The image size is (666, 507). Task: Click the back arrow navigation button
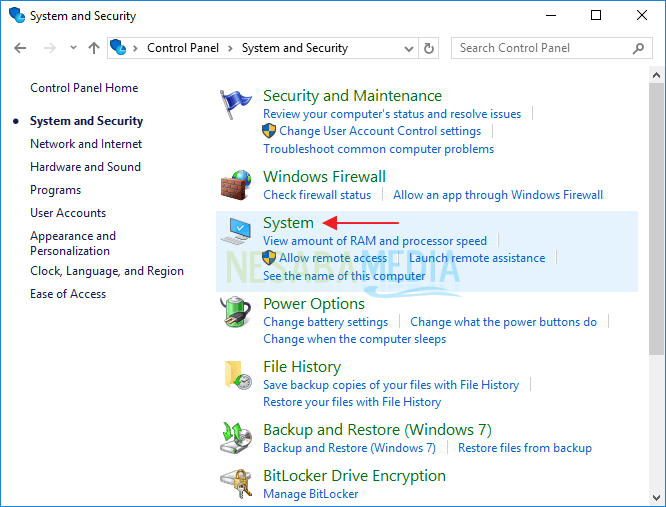[20, 48]
